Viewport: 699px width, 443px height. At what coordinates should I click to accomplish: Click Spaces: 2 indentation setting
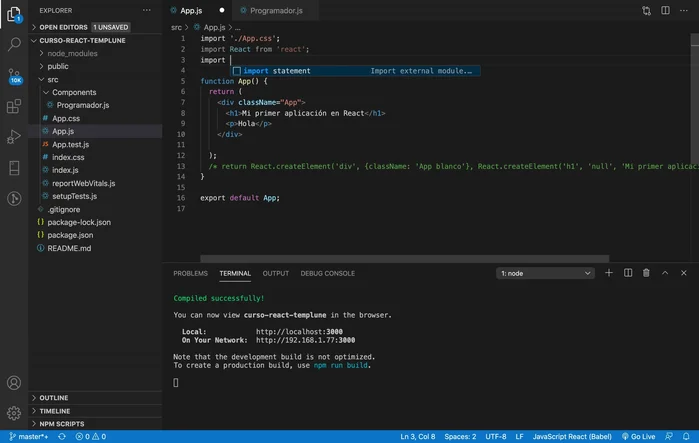tap(460, 436)
